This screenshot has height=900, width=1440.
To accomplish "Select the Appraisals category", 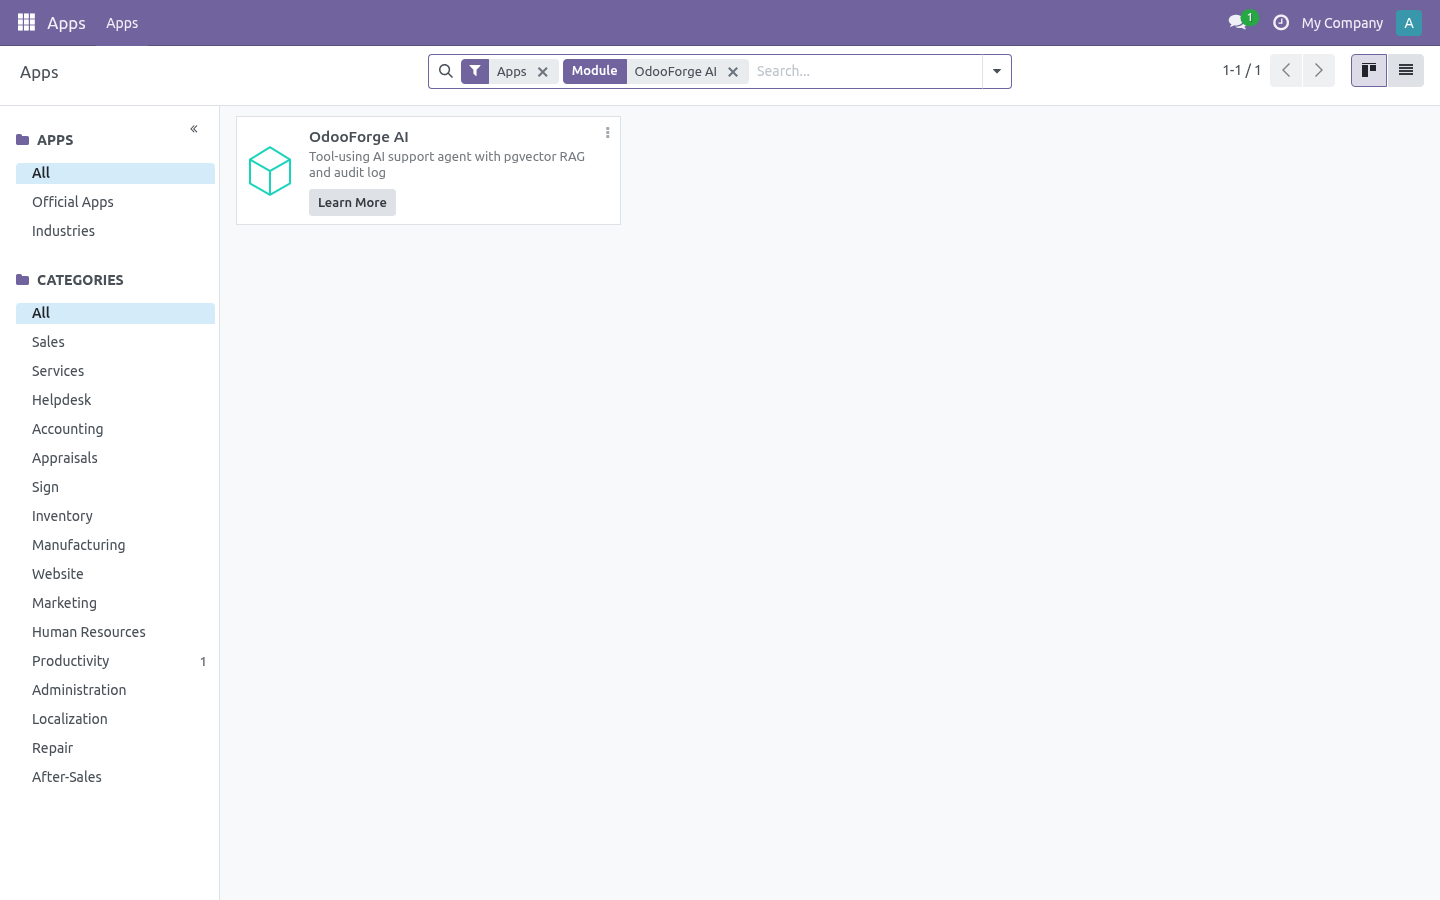I will 115,458.
